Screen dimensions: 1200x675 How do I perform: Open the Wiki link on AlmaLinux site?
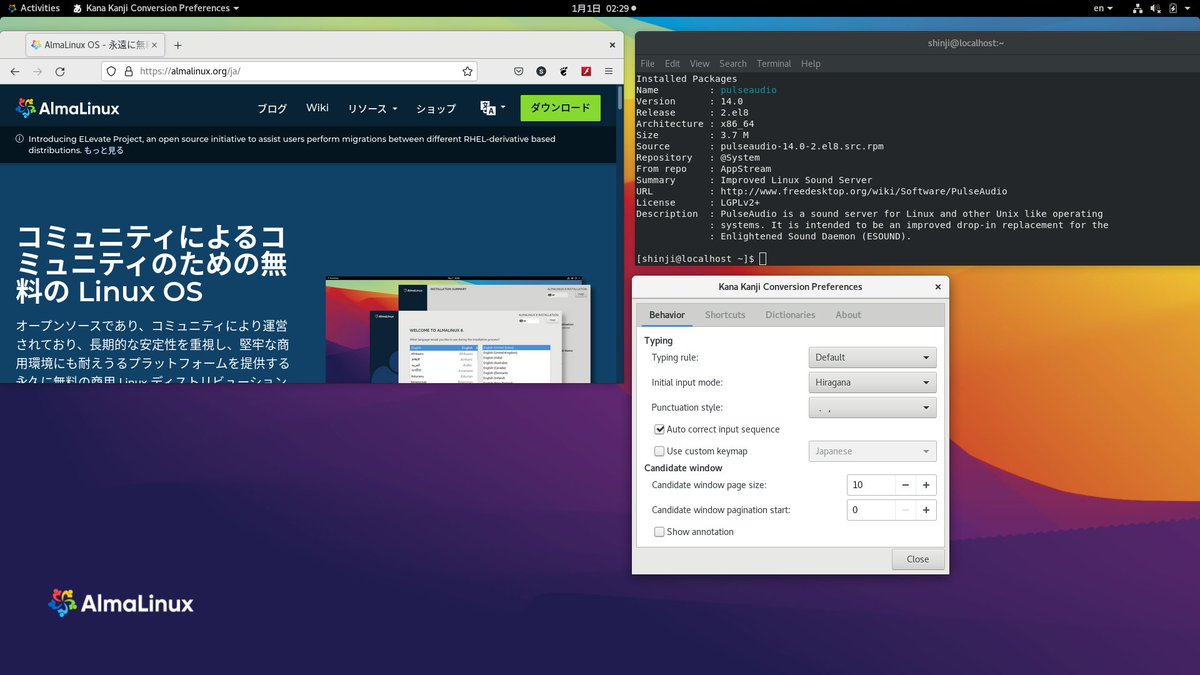coord(317,108)
